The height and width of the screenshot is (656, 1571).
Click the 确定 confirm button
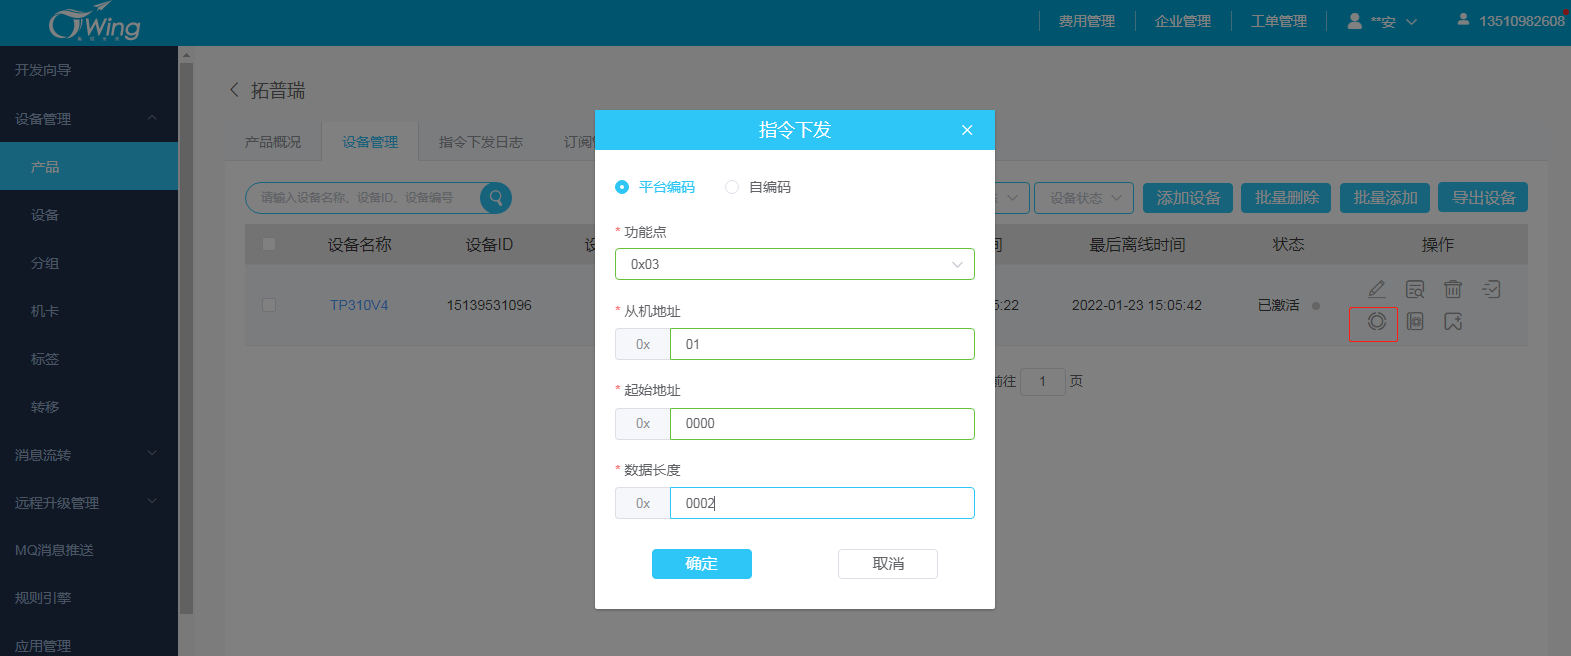[701, 564]
